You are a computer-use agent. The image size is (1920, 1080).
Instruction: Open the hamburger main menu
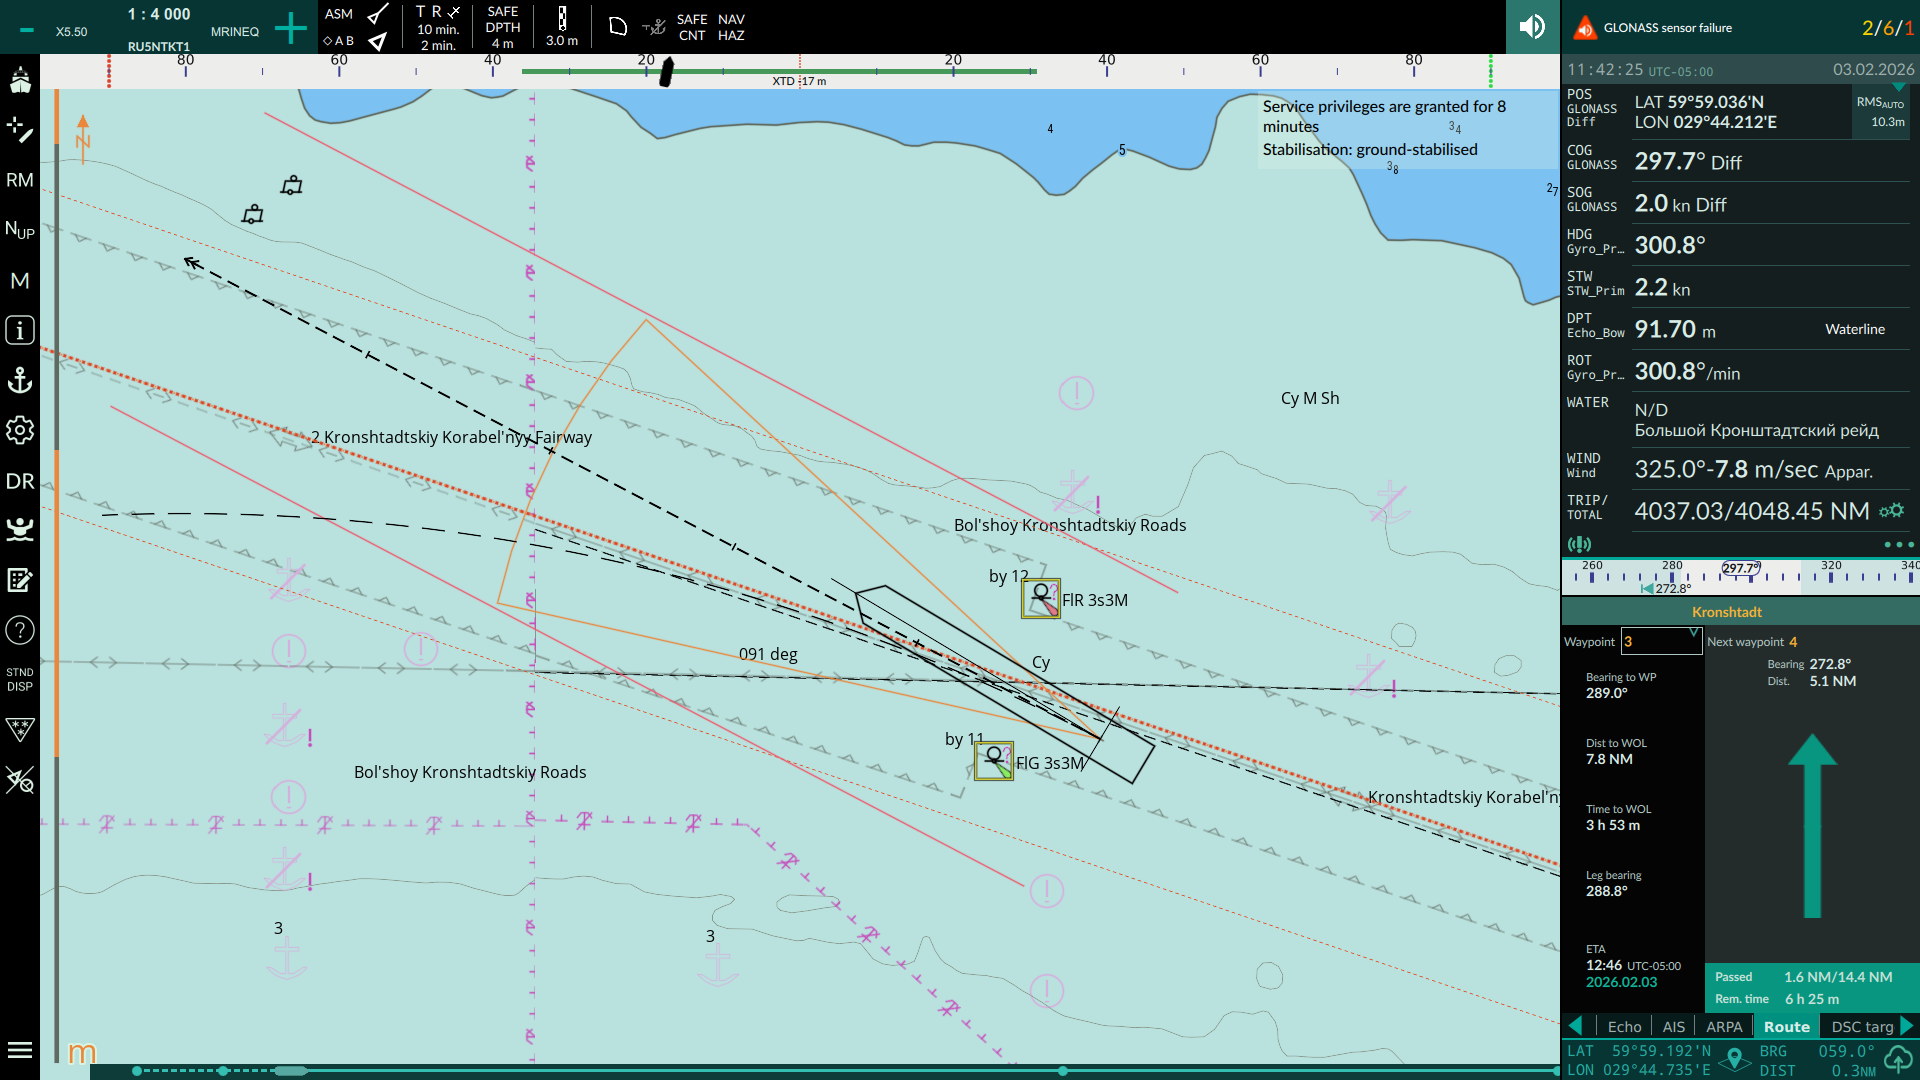point(20,1050)
